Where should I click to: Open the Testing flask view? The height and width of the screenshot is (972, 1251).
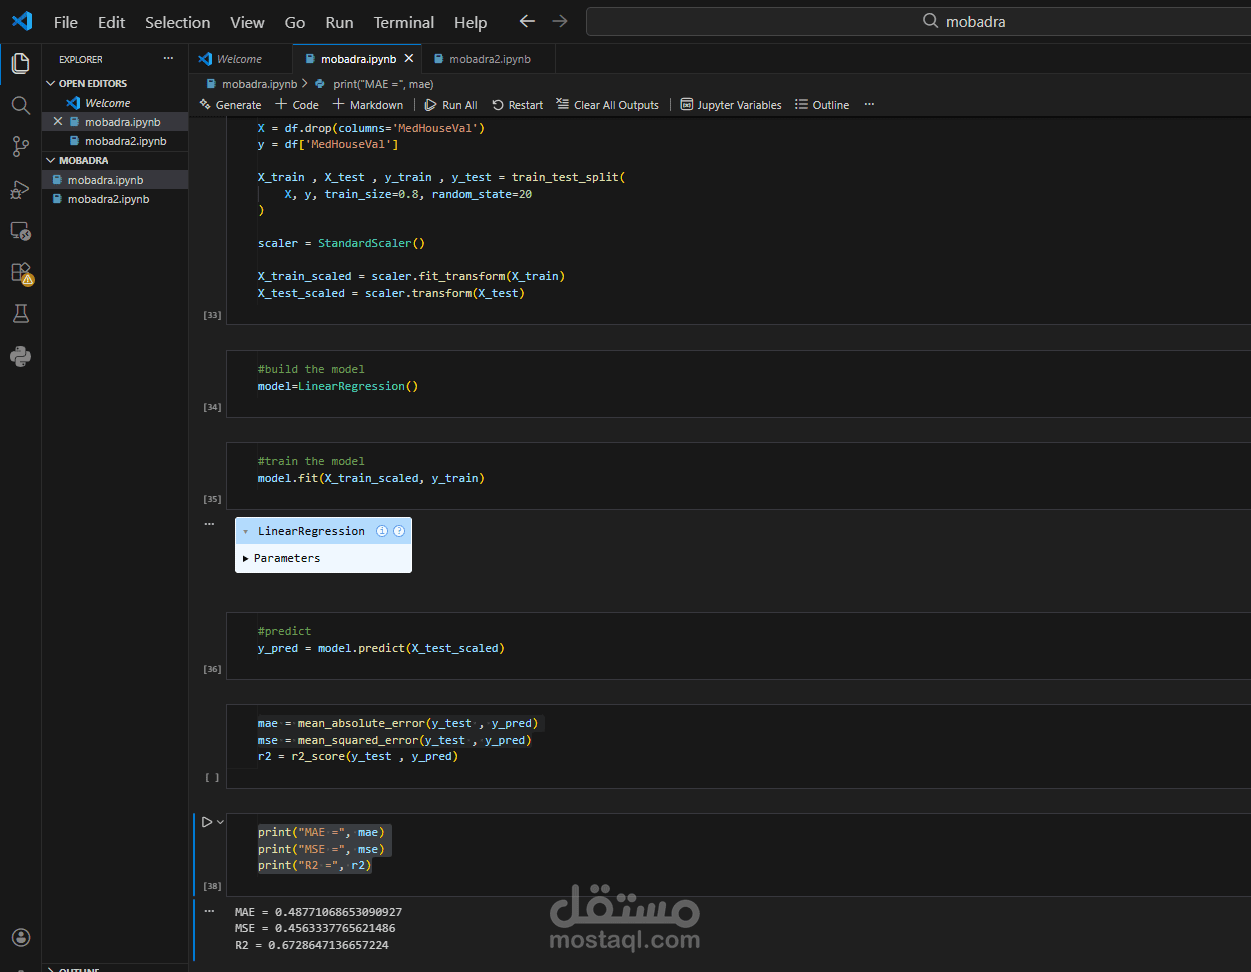point(20,314)
